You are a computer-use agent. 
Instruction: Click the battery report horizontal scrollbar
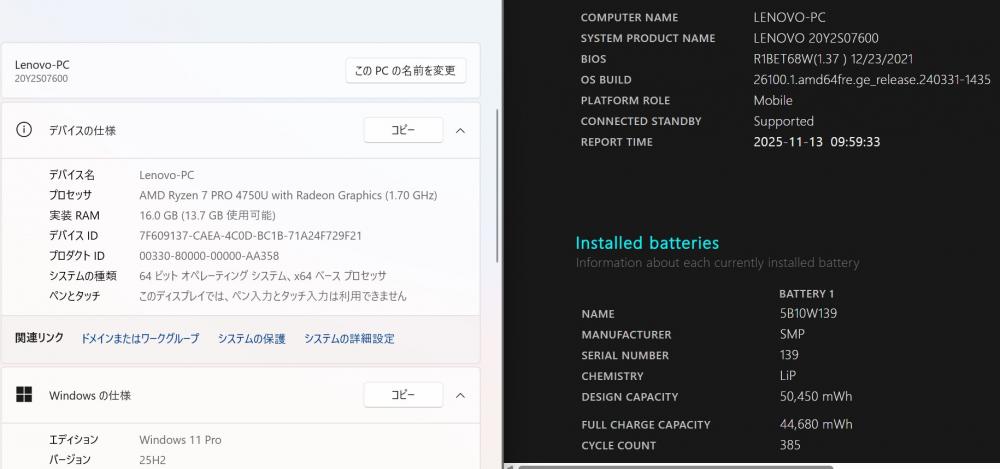pyautogui.click(x=676, y=466)
